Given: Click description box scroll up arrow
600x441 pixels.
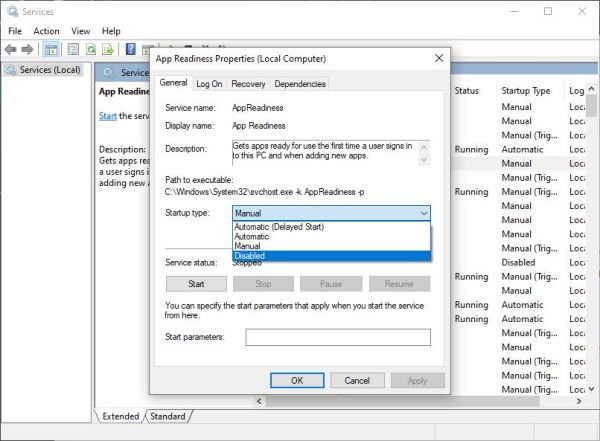Looking at the screenshot, I should pos(424,147).
